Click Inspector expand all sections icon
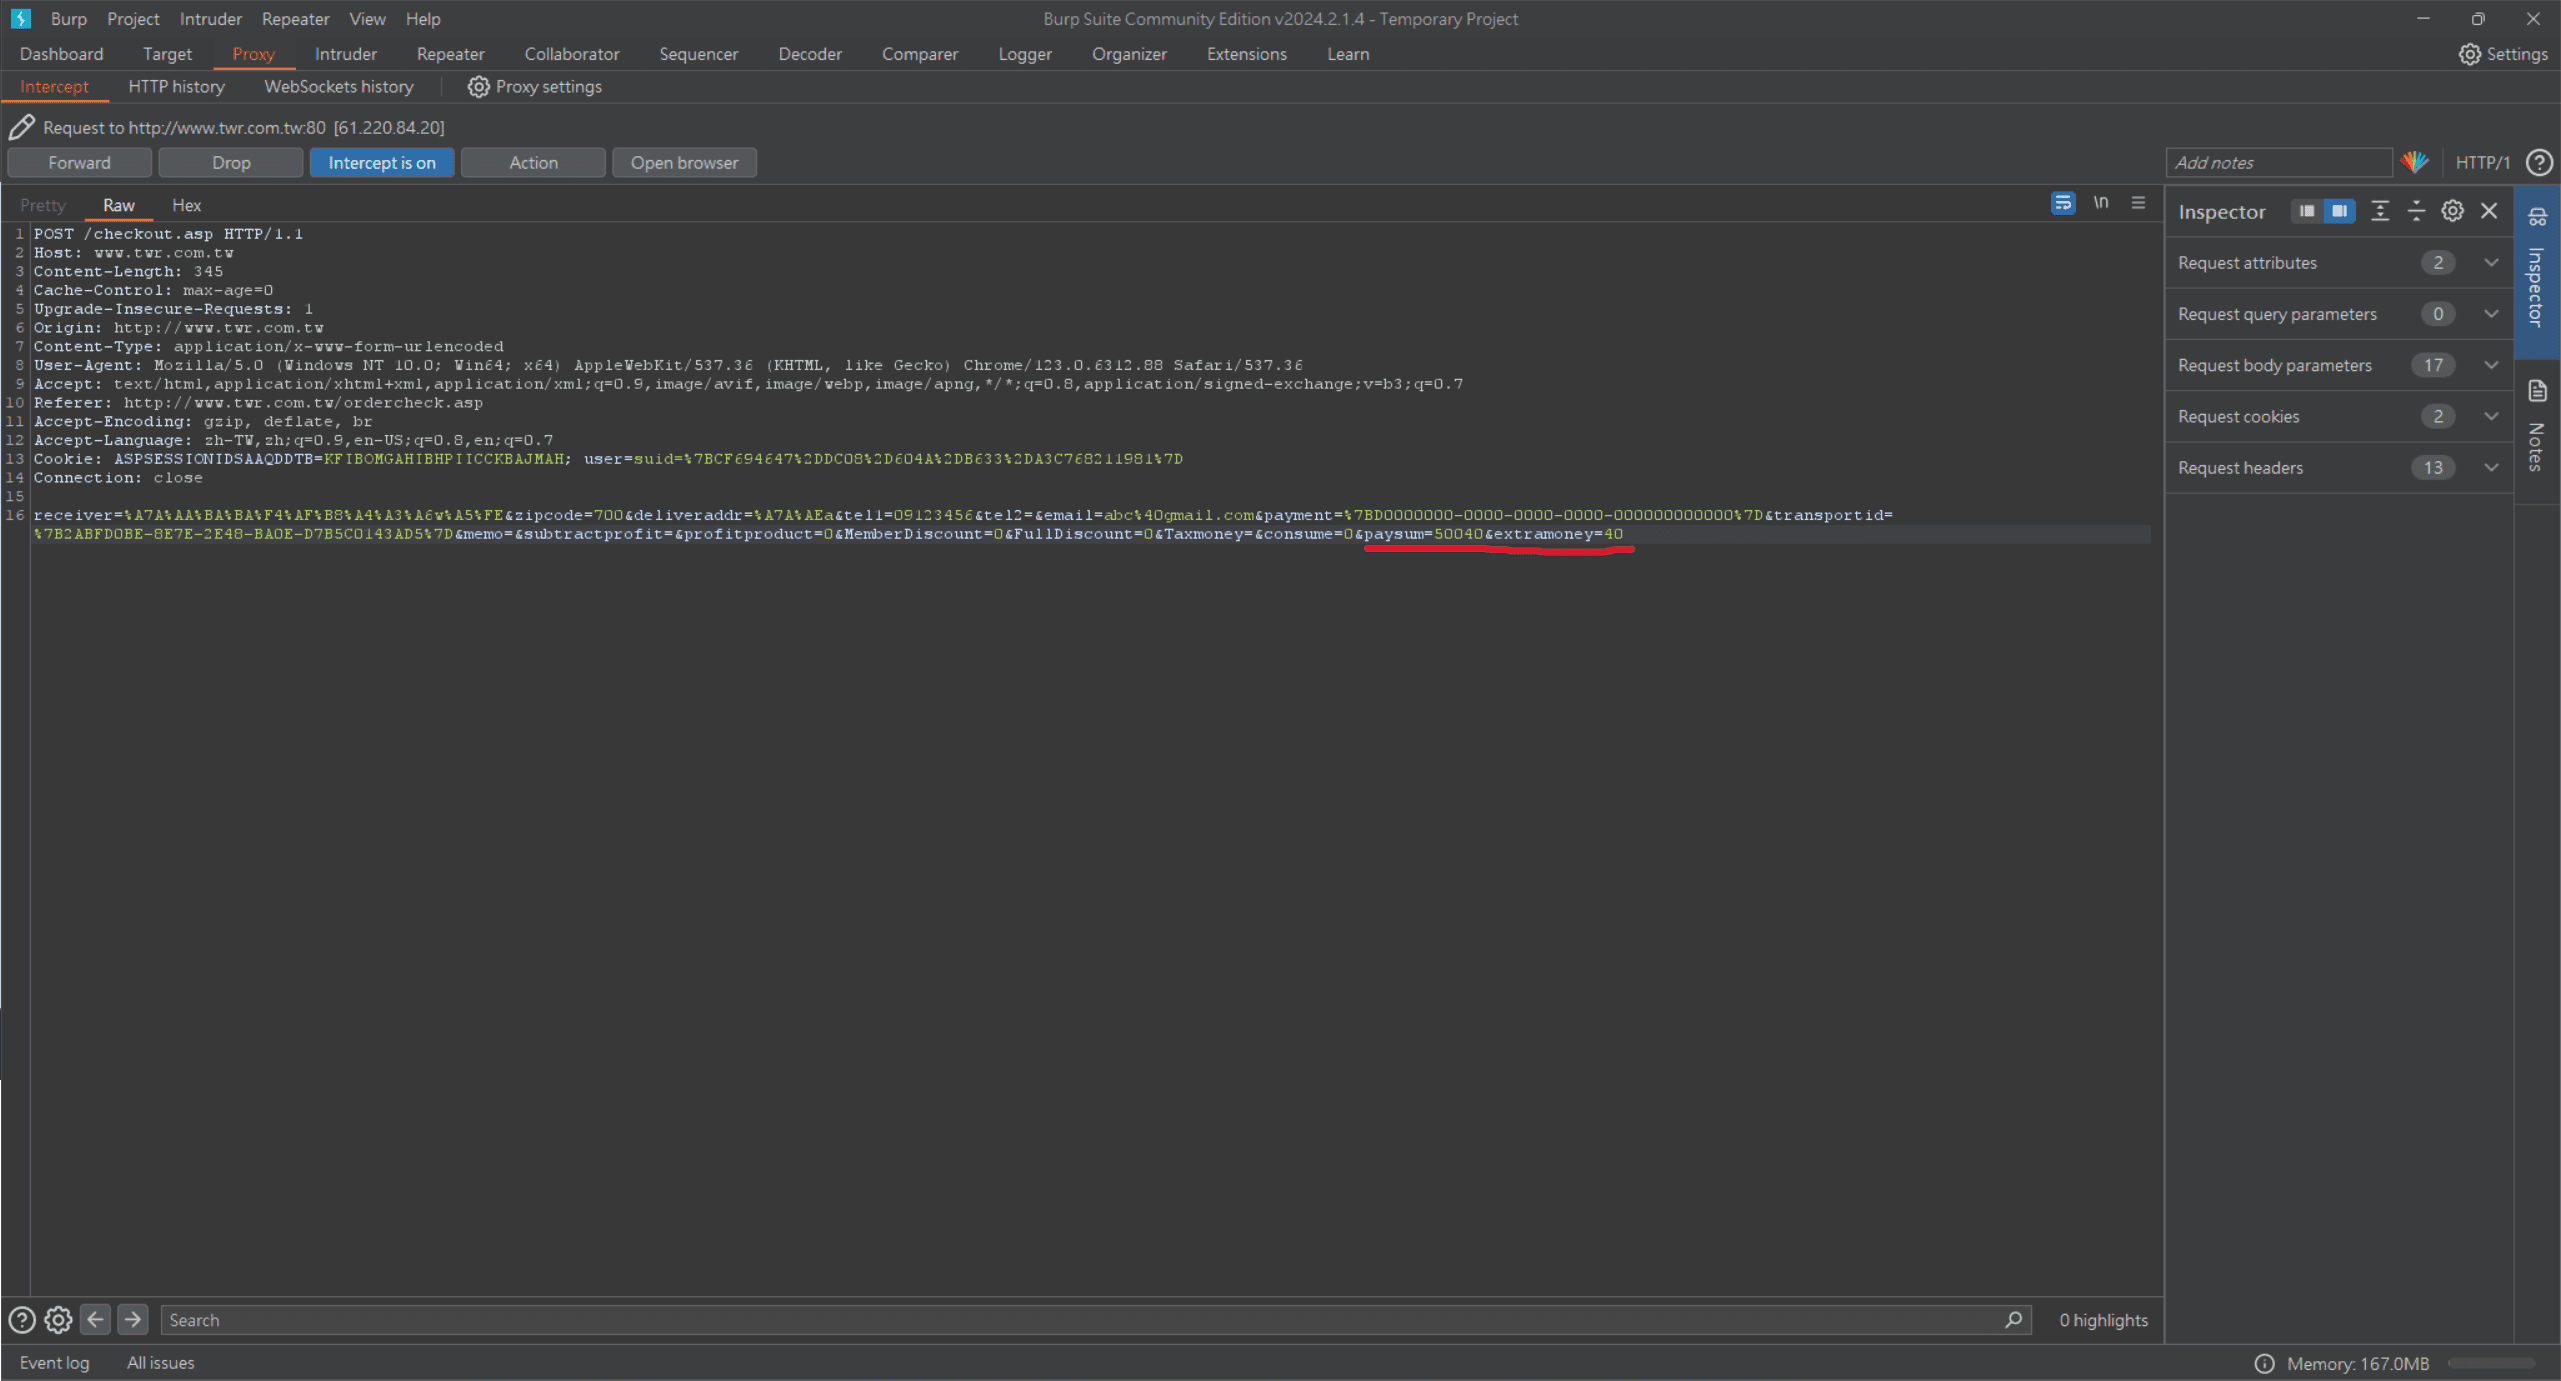The height and width of the screenshot is (1381, 2561). coord(2380,211)
